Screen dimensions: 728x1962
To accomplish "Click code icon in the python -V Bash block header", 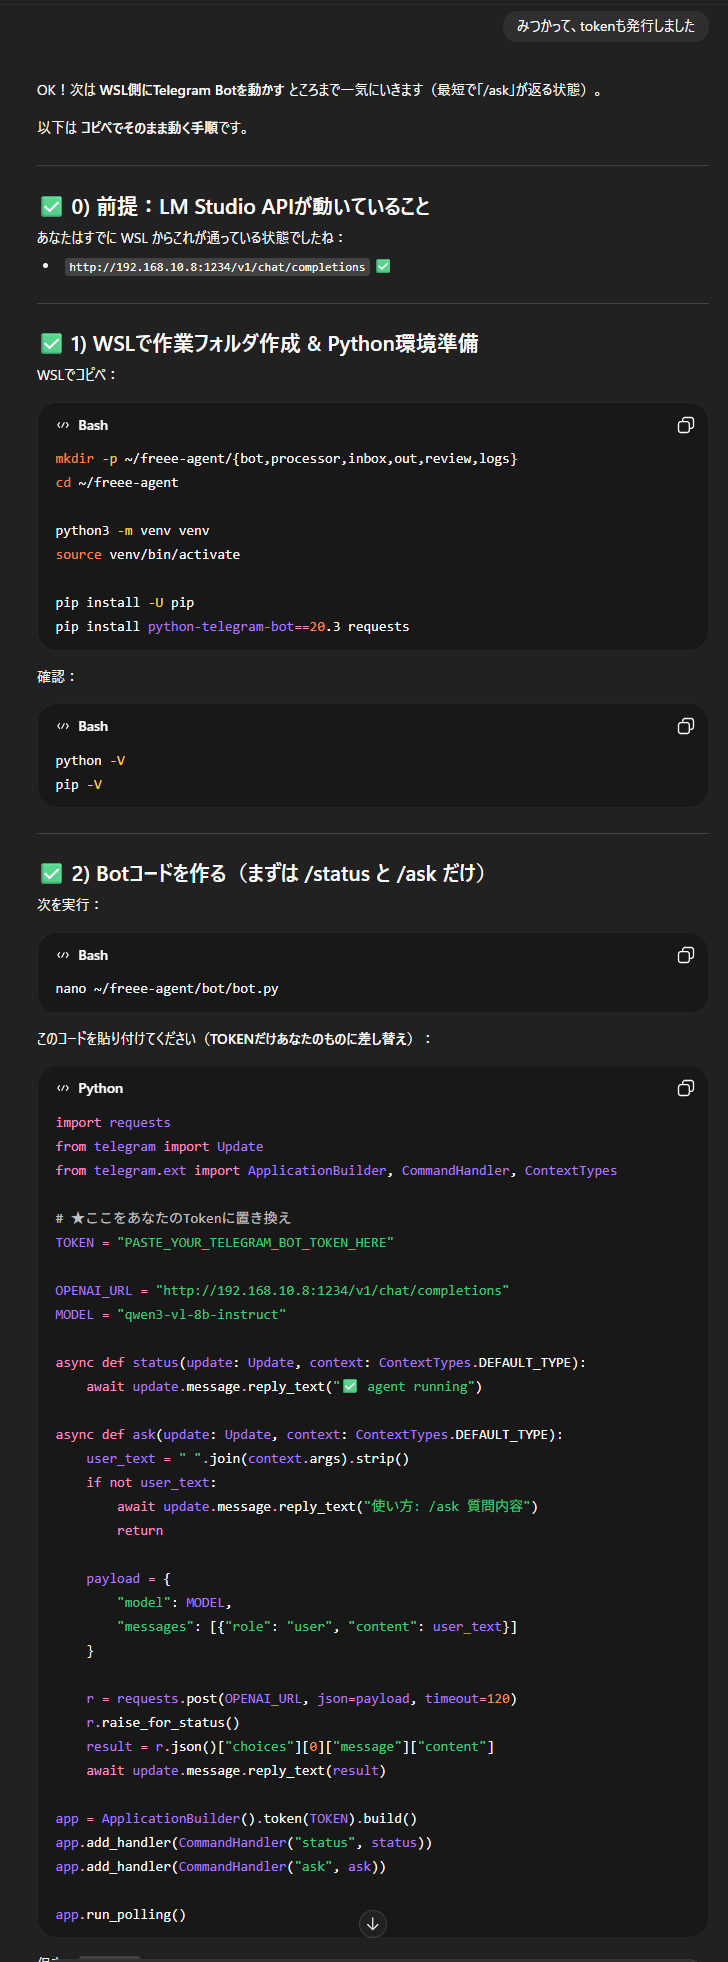I will click(x=63, y=726).
